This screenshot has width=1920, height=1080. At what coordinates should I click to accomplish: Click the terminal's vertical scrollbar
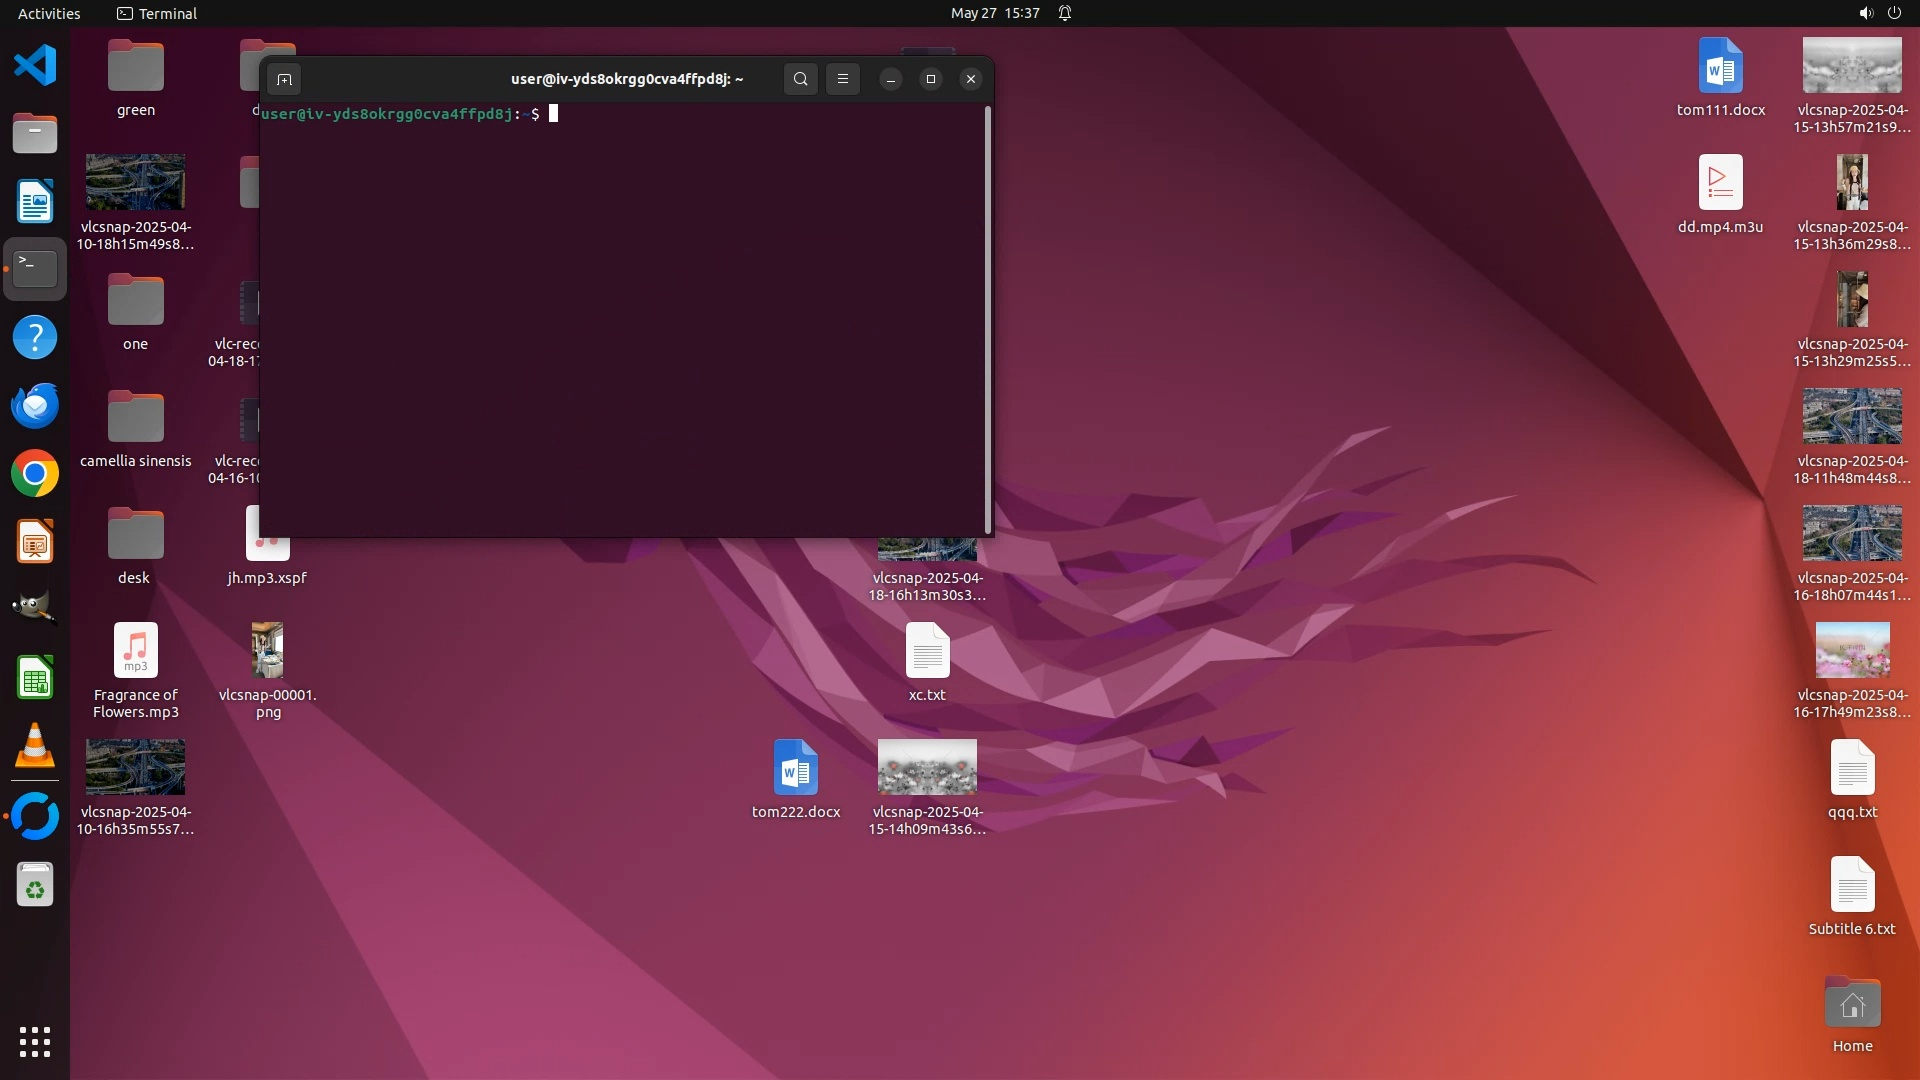[988, 320]
